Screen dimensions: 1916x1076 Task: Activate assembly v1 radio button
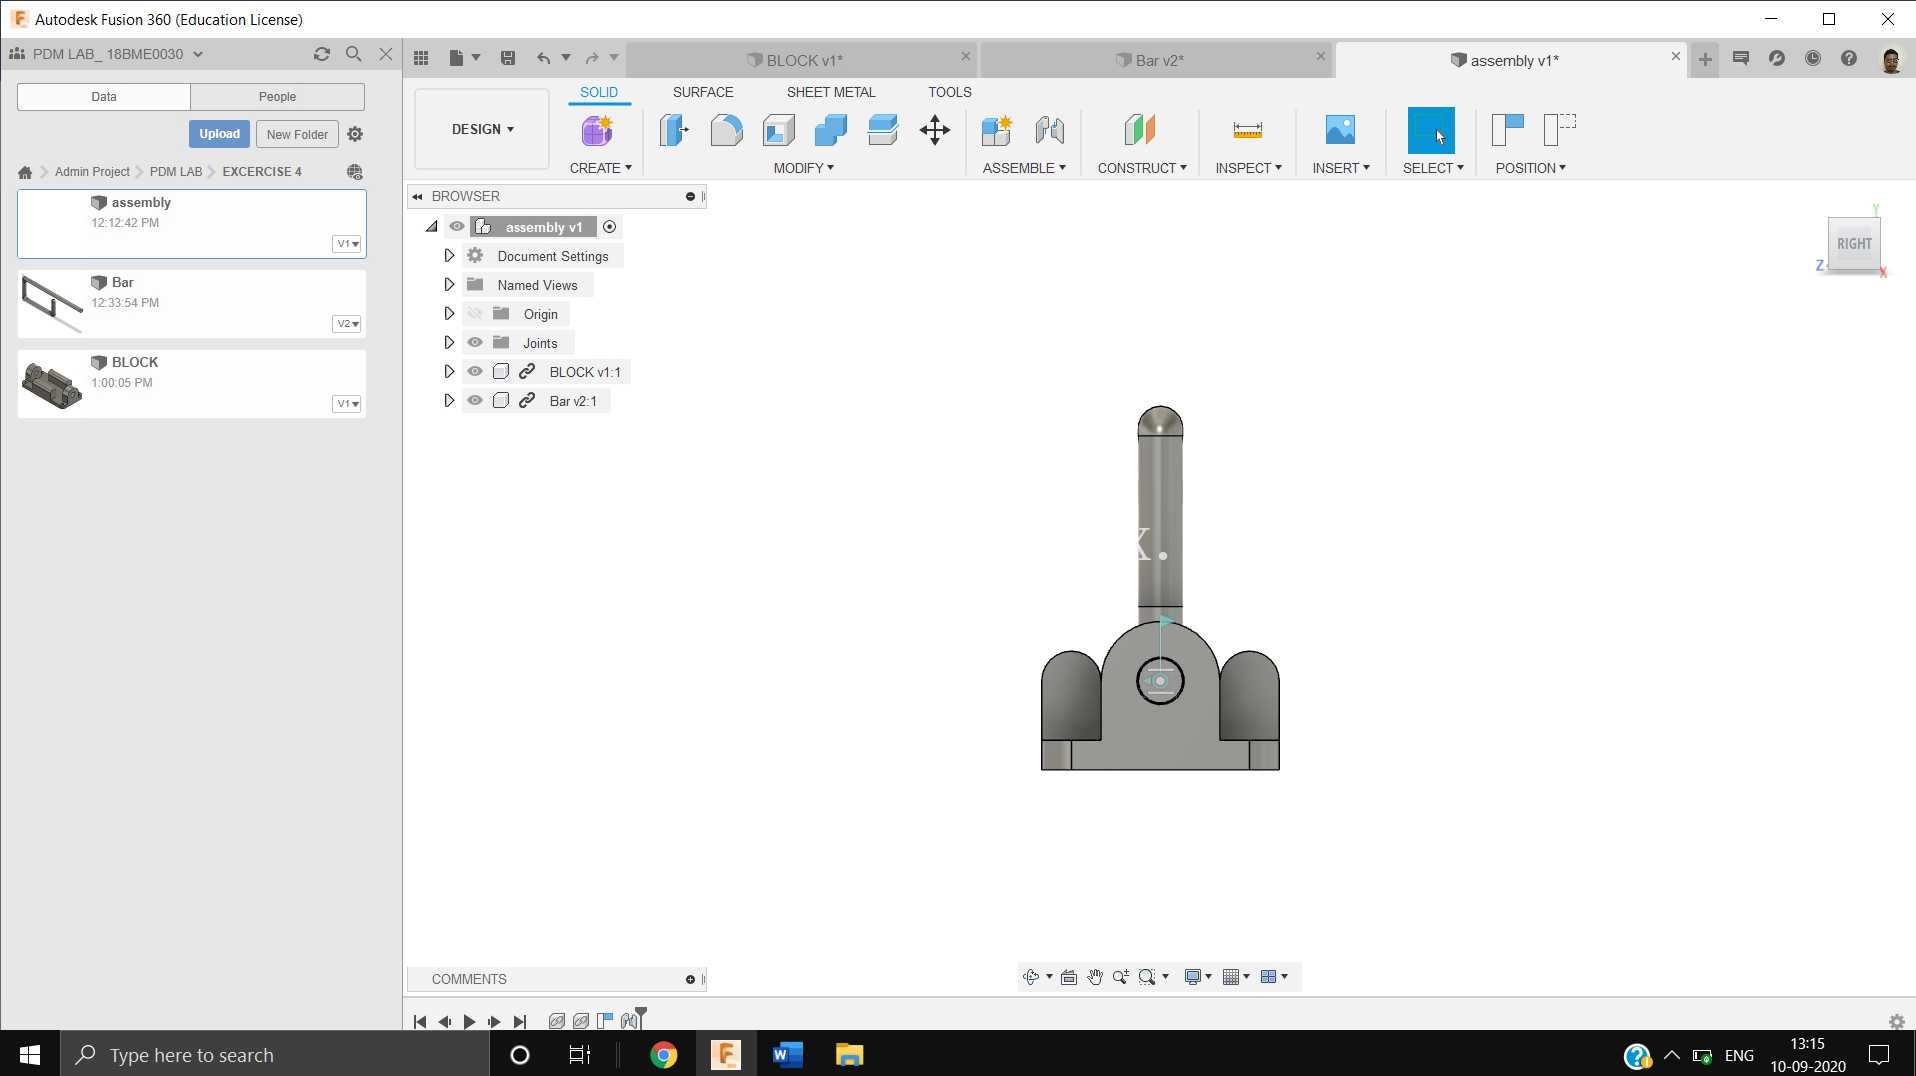tap(609, 227)
